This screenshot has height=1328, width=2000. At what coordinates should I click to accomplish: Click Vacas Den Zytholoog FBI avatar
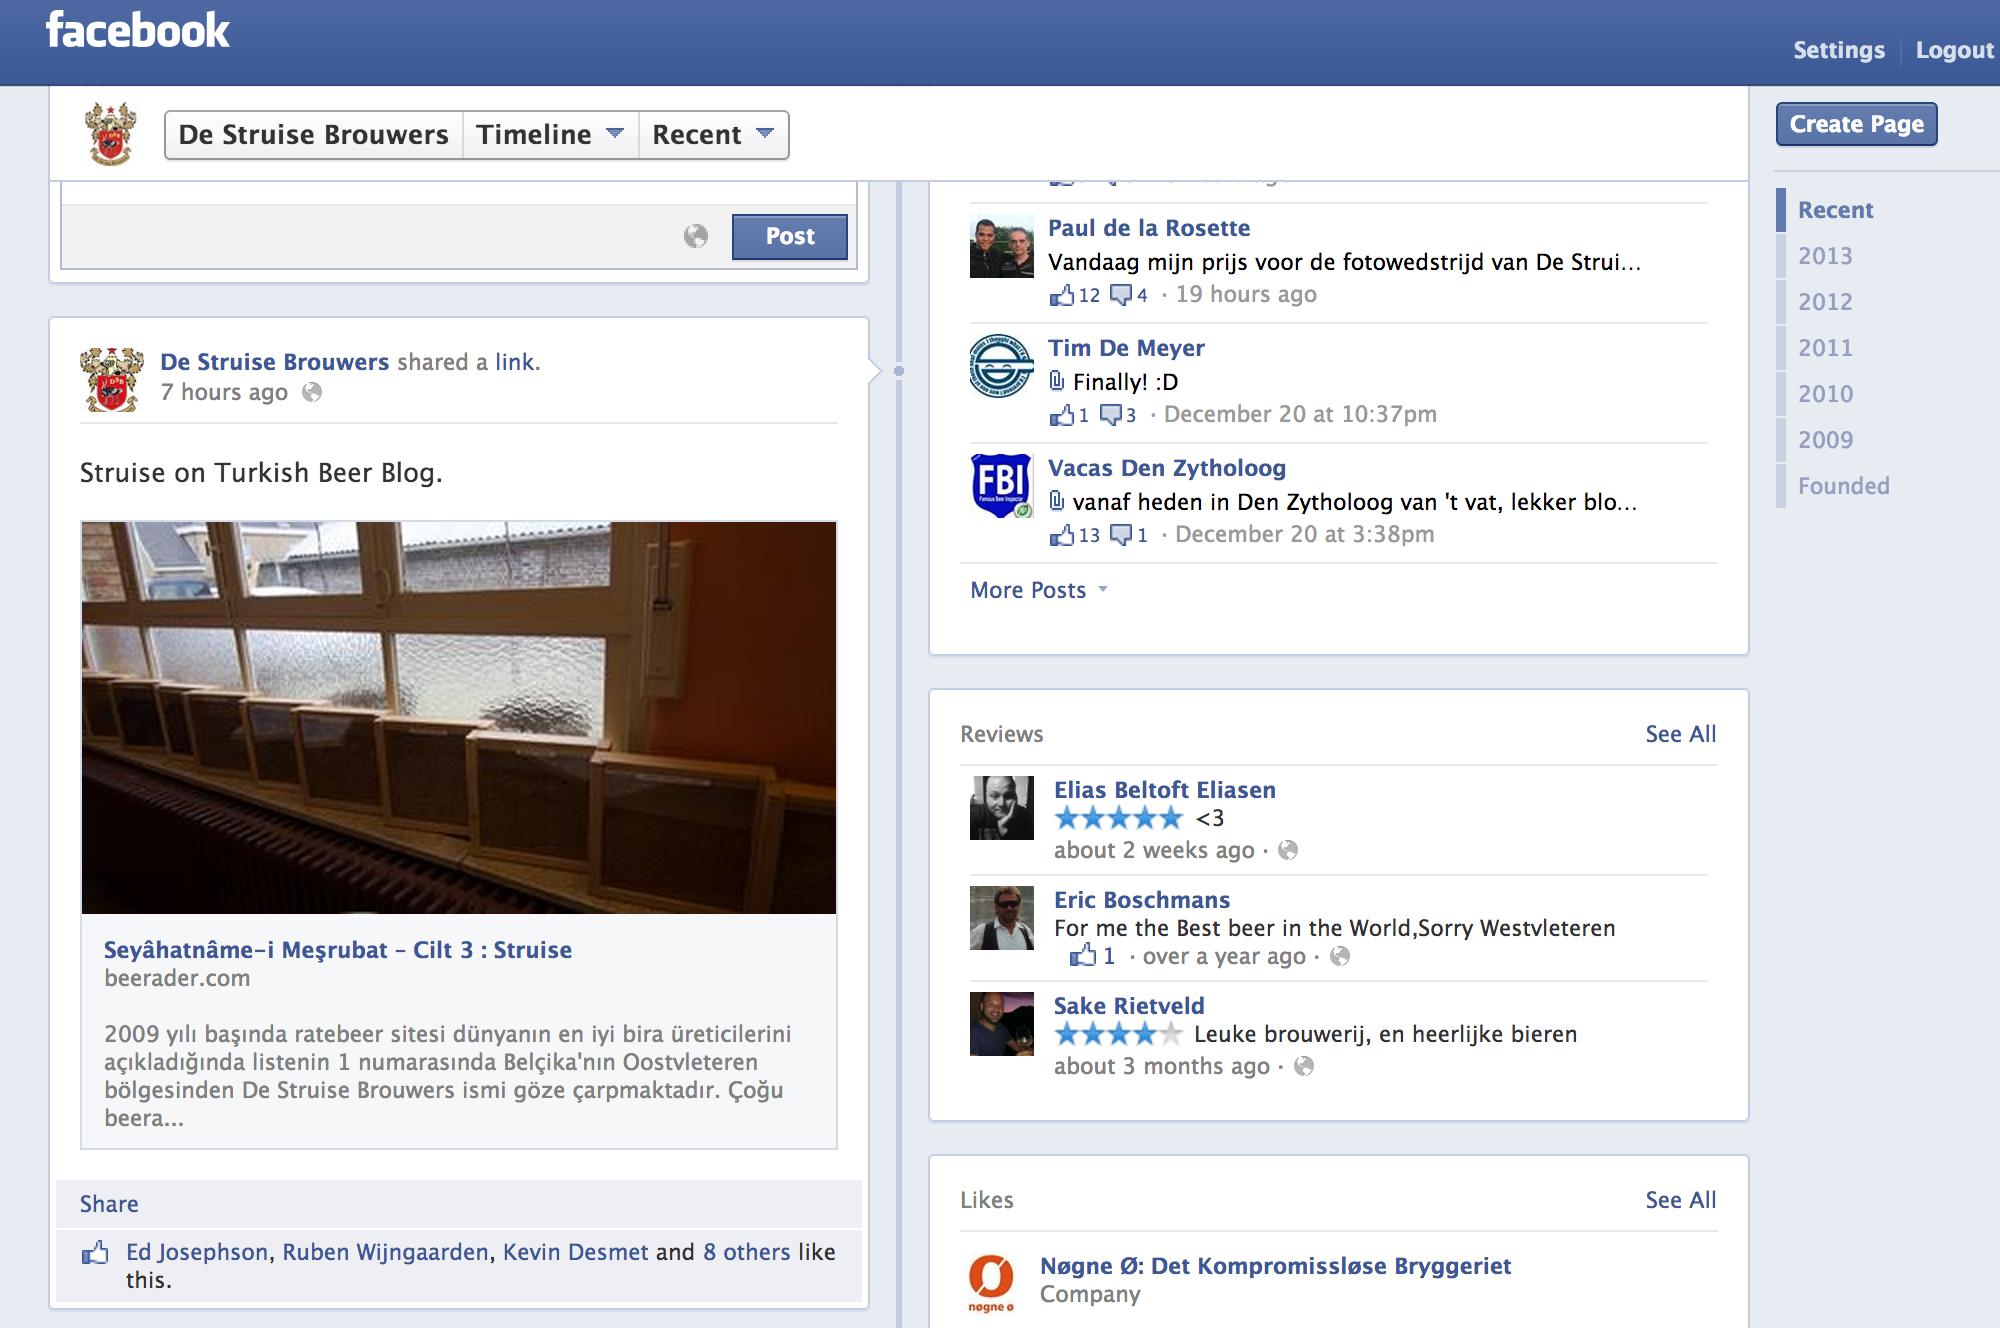[1001, 486]
